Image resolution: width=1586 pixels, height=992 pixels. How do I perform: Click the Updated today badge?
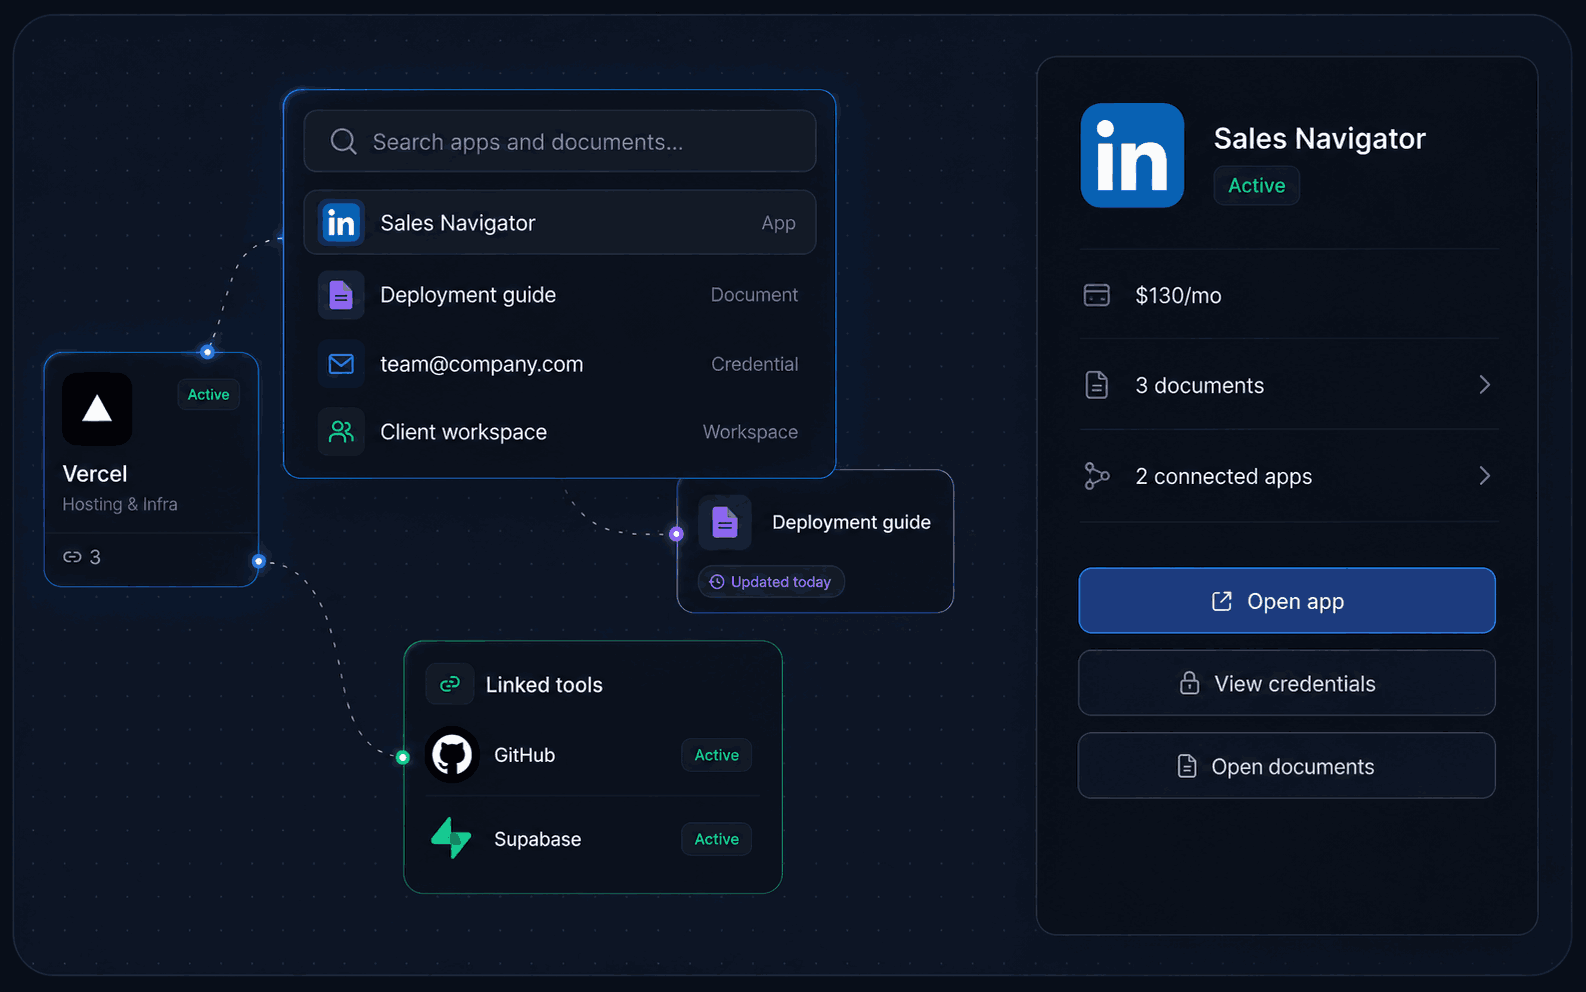point(771,582)
